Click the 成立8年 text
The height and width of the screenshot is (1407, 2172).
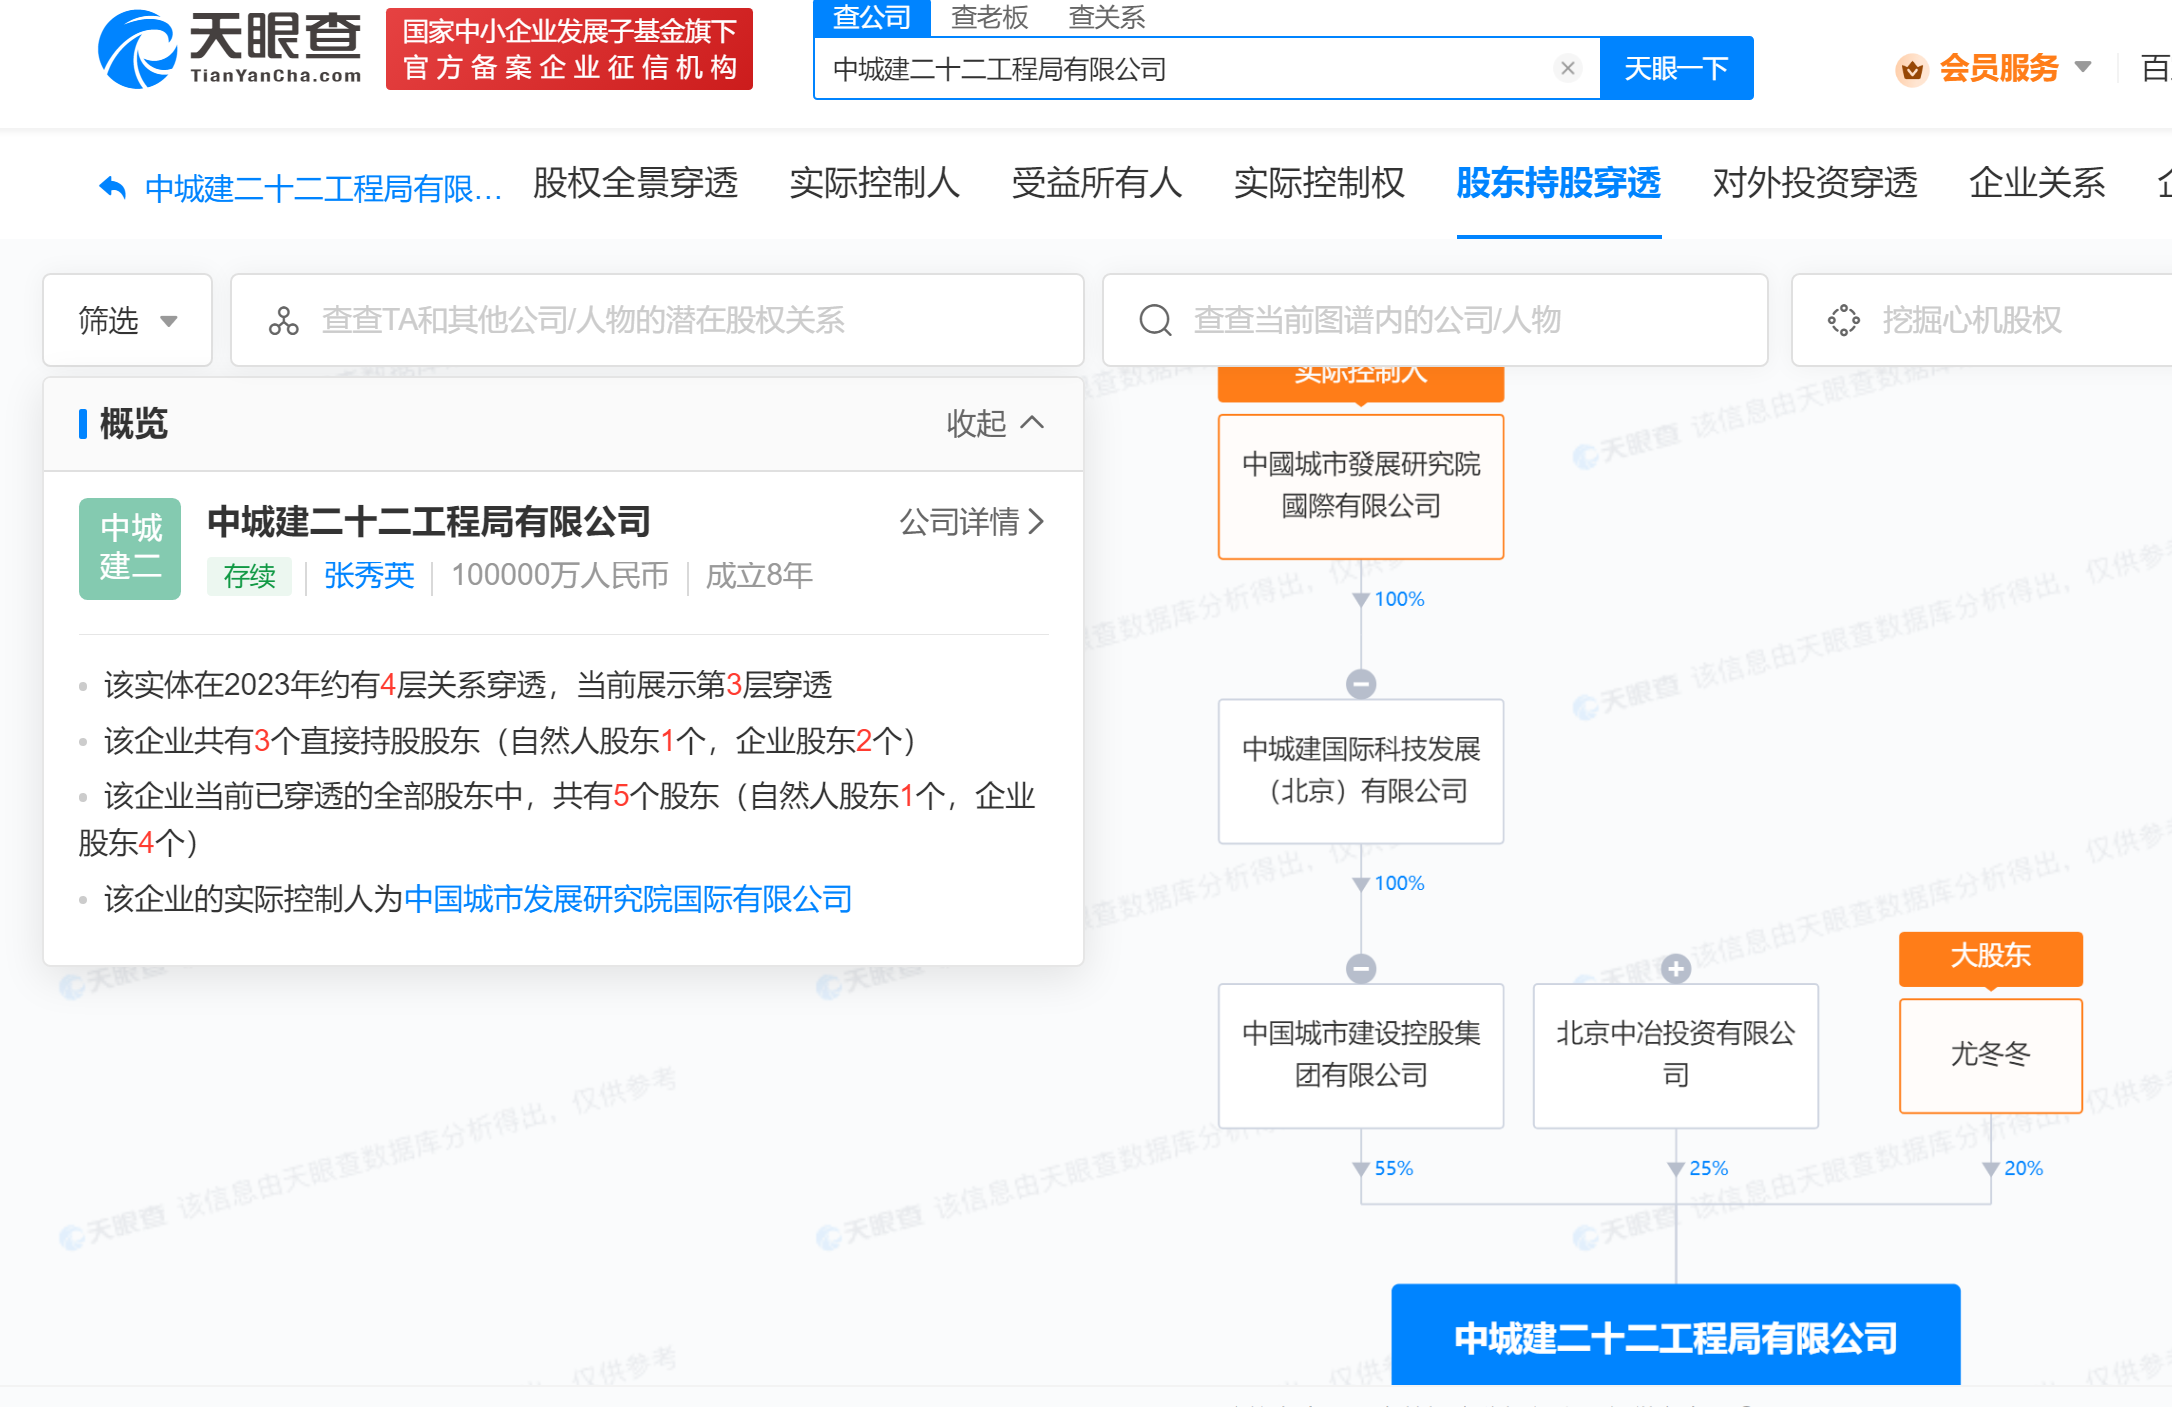point(759,575)
